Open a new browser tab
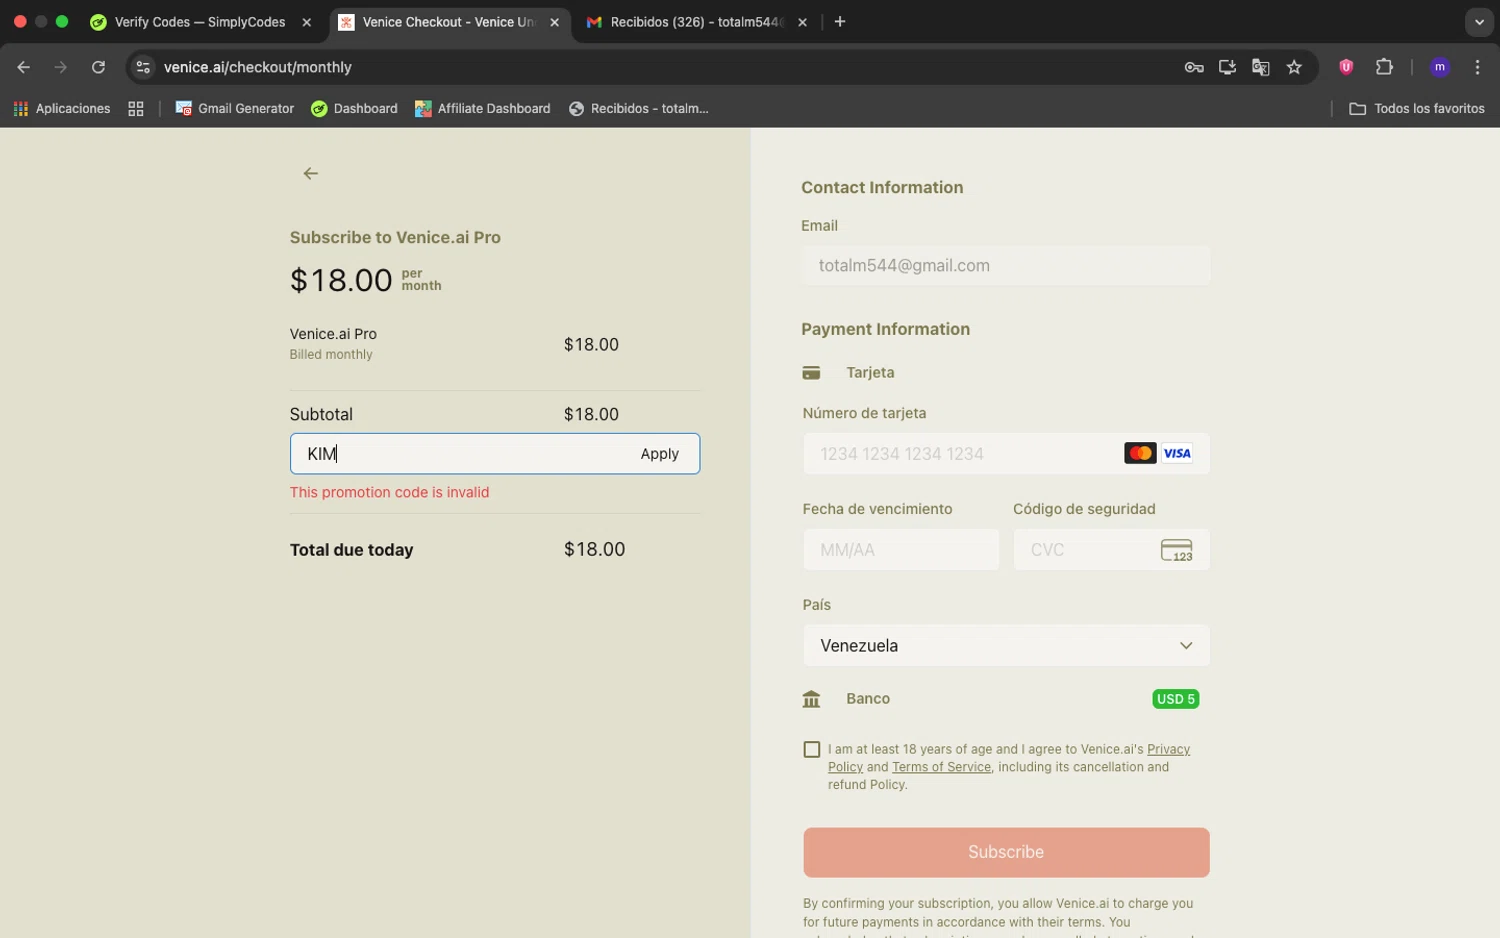 coord(840,22)
